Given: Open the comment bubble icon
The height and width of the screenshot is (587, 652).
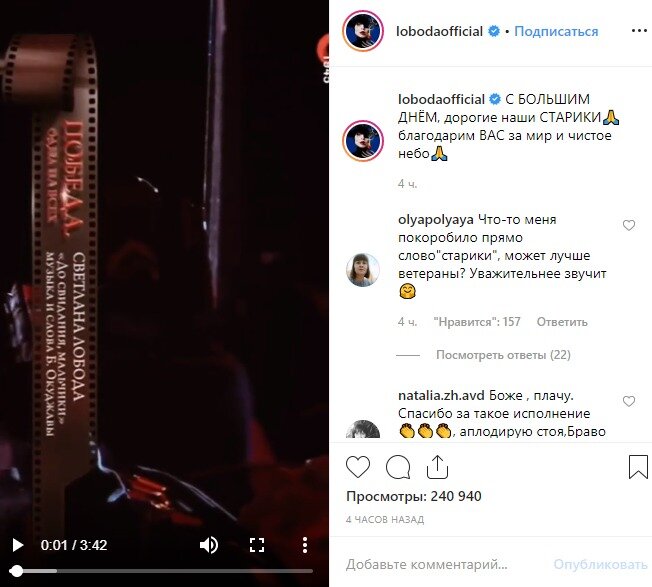Looking at the screenshot, I should tap(398, 467).
